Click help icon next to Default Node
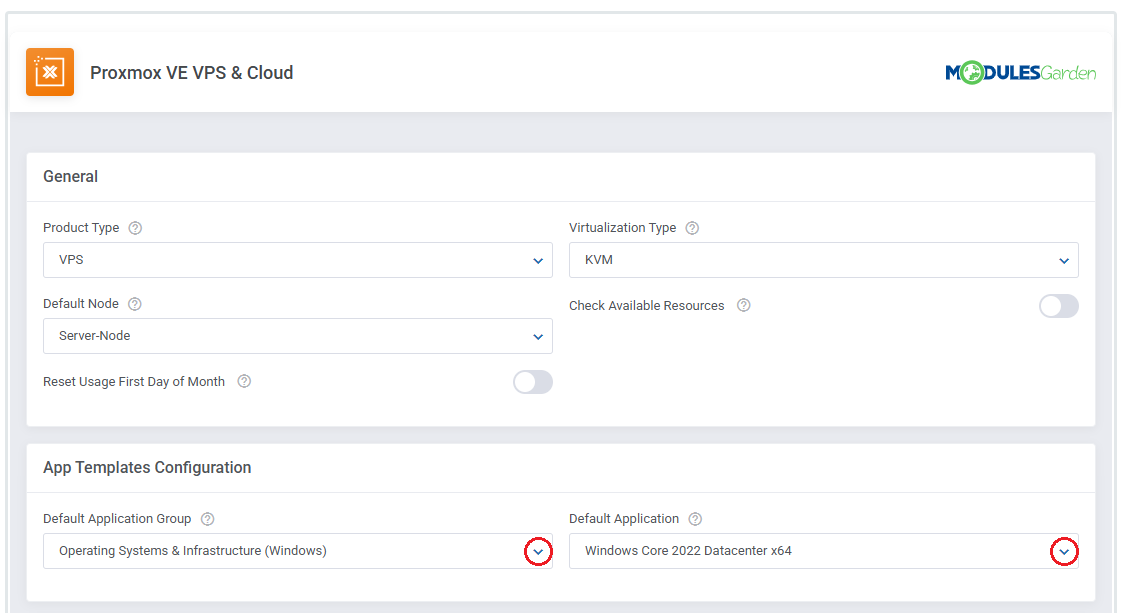The width and height of the screenshot is (1121, 613). pyautogui.click(x=135, y=304)
